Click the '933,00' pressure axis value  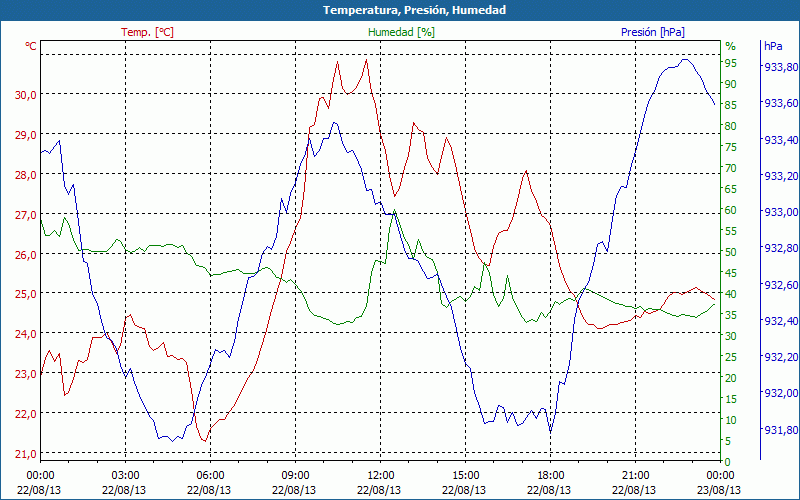tap(781, 212)
